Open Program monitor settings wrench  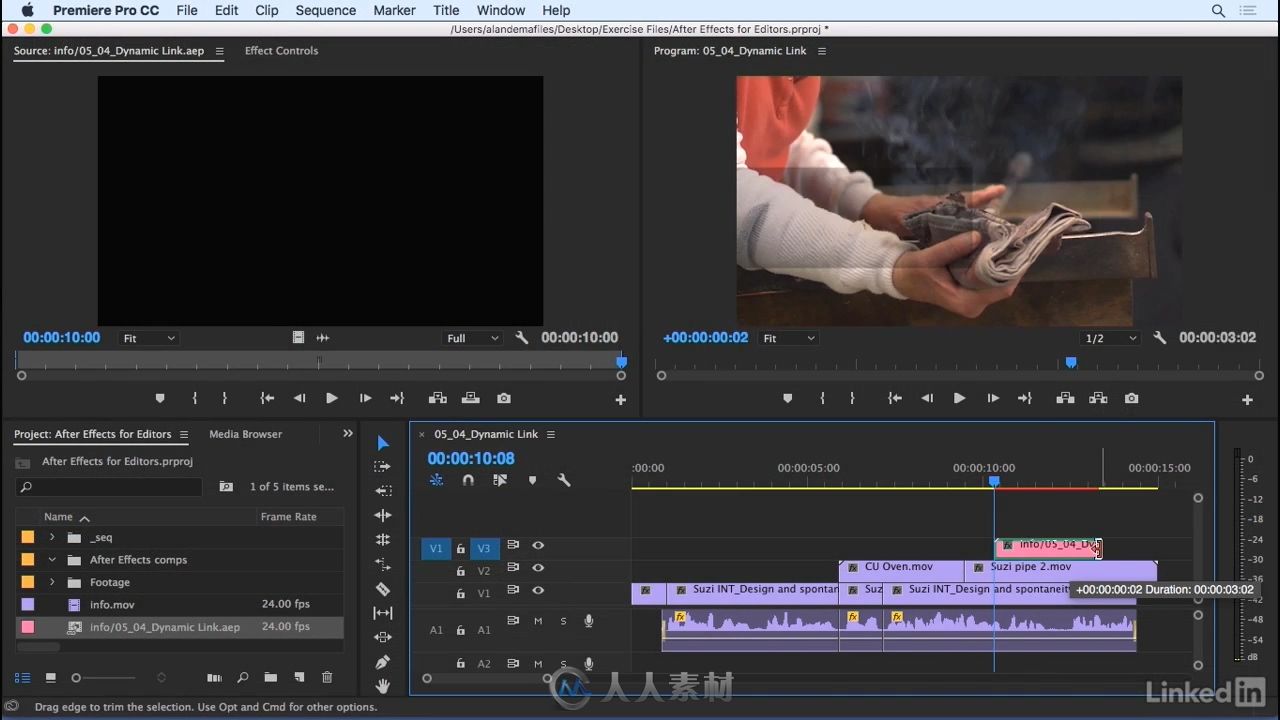coord(1160,338)
